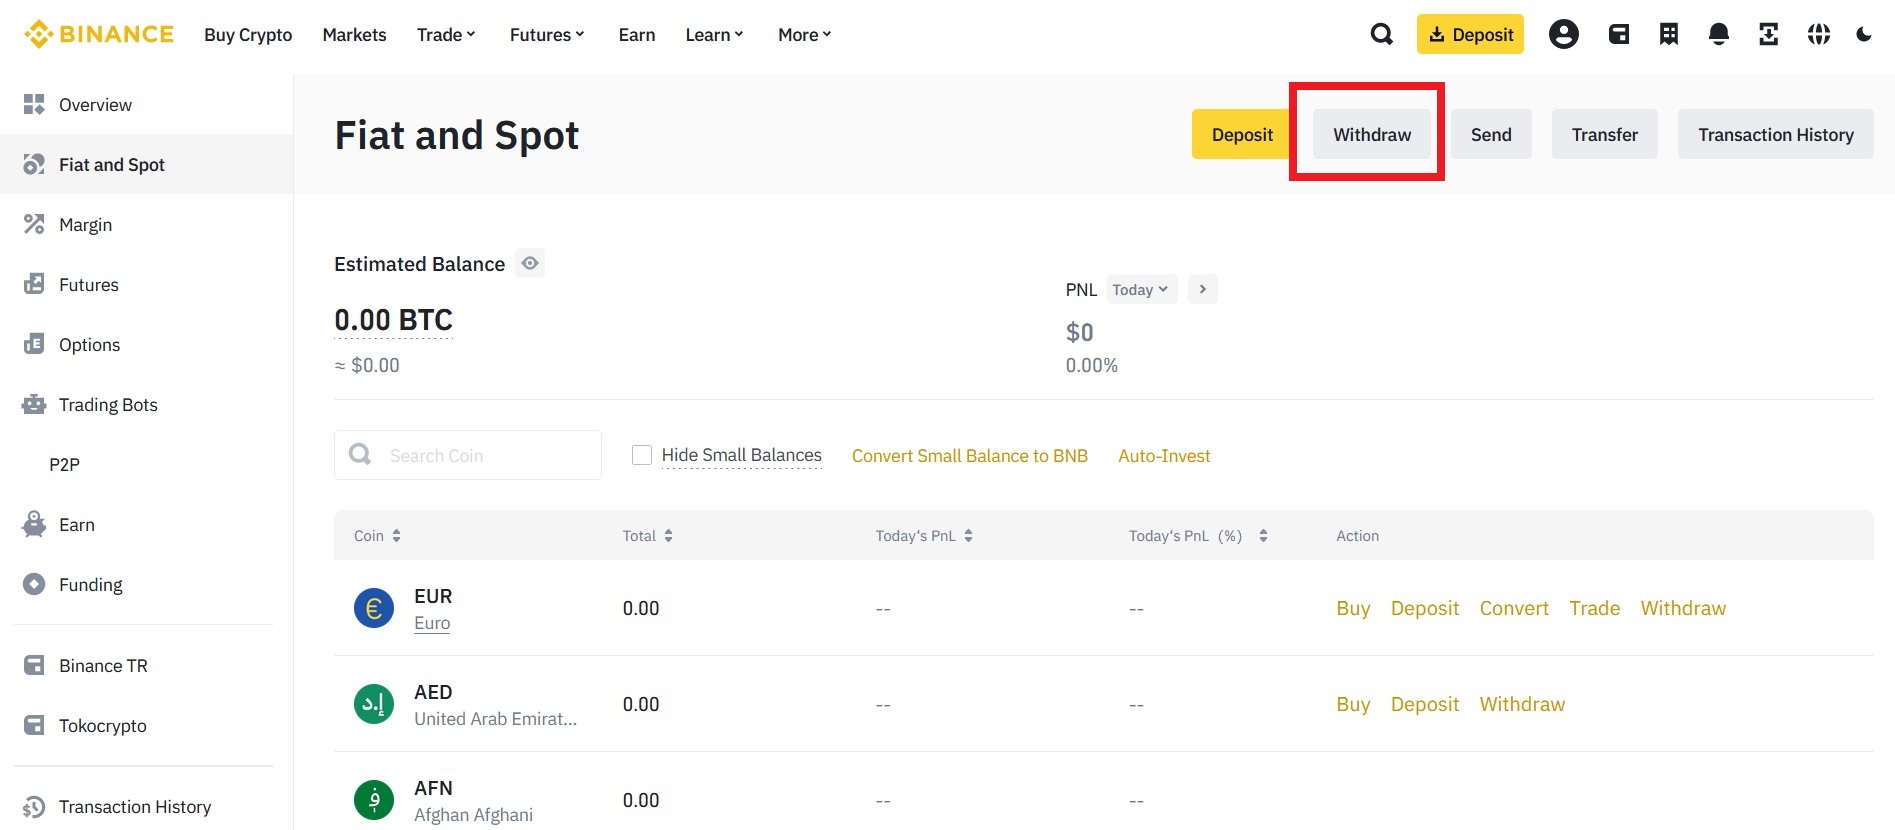Open the orders icon in header
This screenshot has height=830, width=1895.
(x=1669, y=34)
